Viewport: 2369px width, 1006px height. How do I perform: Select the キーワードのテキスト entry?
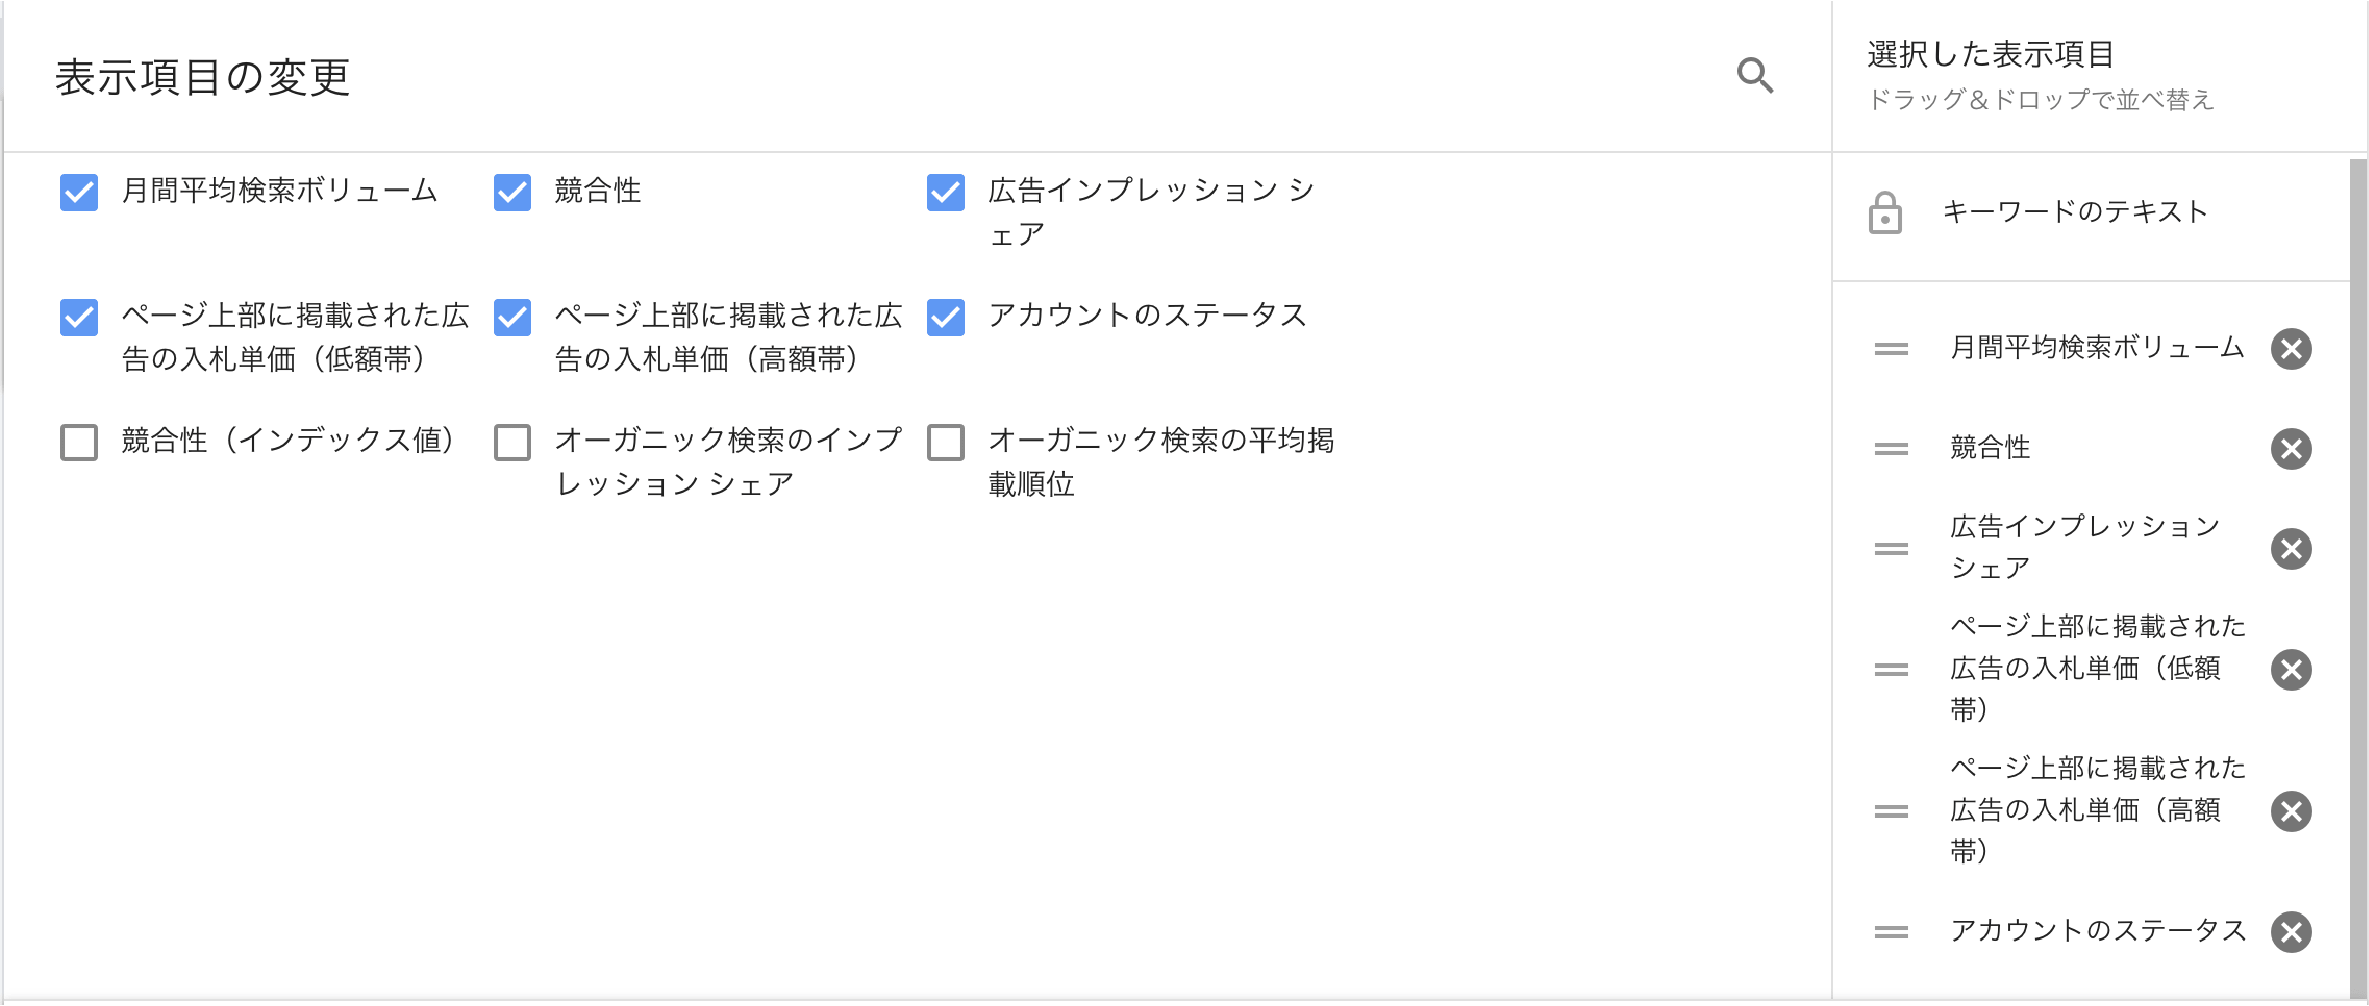(2073, 212)
